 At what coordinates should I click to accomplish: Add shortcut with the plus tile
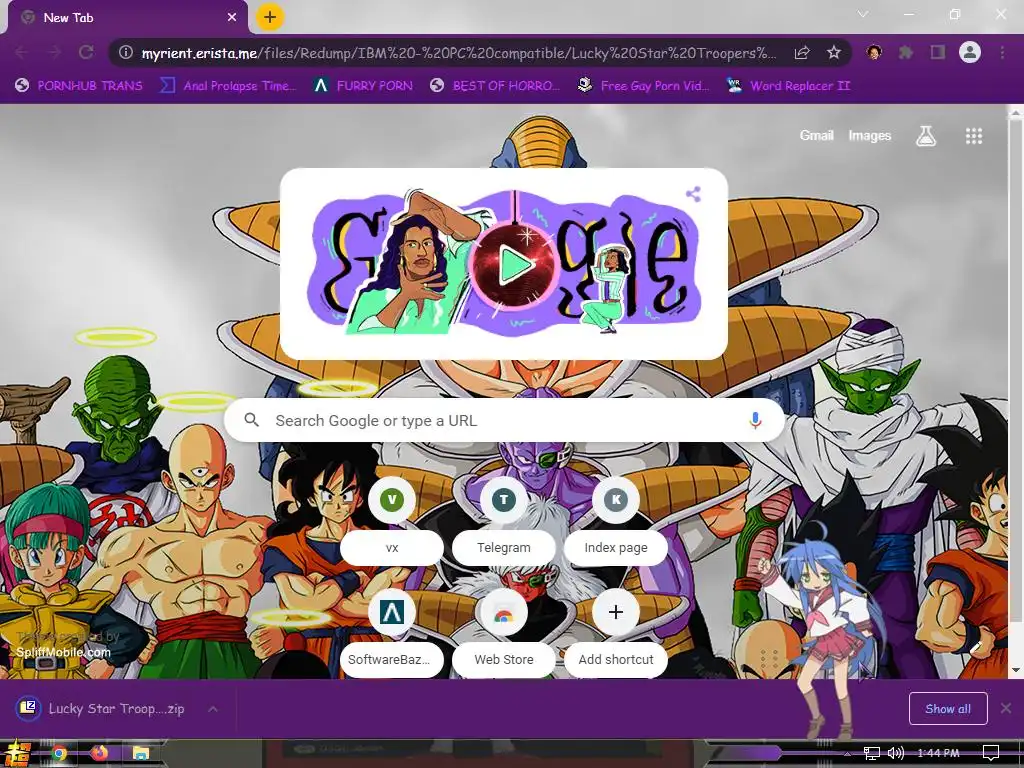[616, 632]
